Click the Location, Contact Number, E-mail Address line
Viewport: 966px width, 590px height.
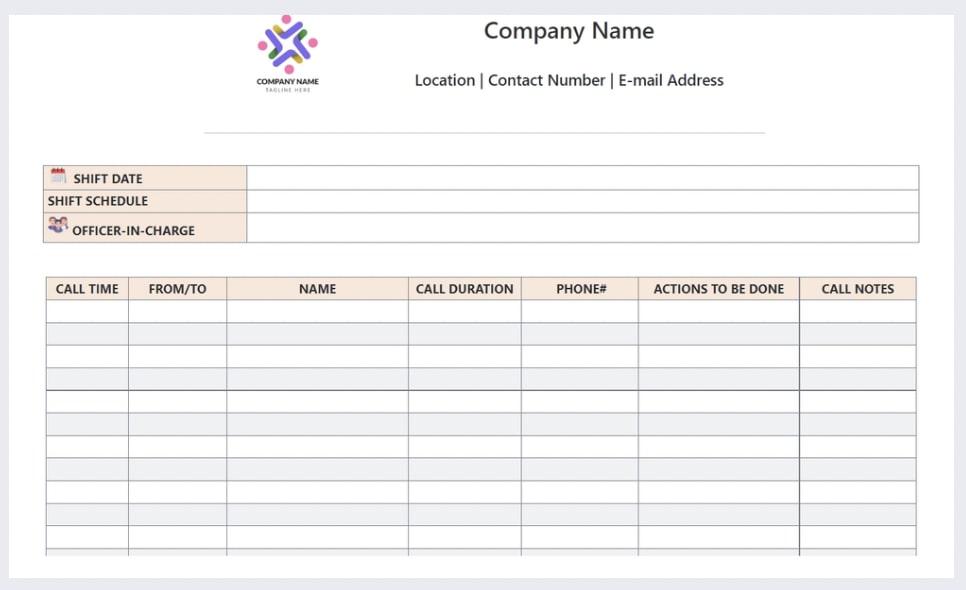(568, 80)
